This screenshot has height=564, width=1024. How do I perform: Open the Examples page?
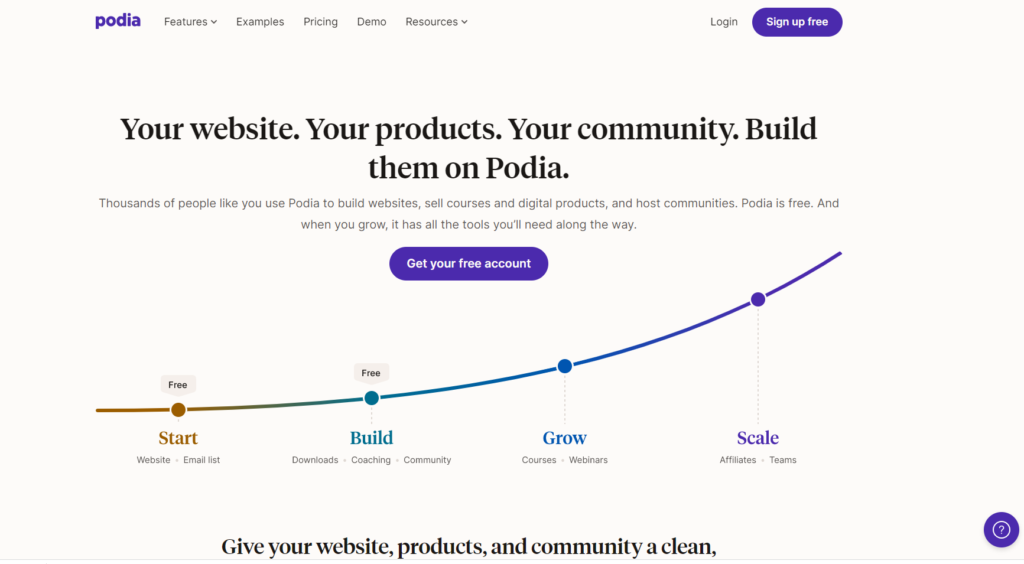(260, 22)
